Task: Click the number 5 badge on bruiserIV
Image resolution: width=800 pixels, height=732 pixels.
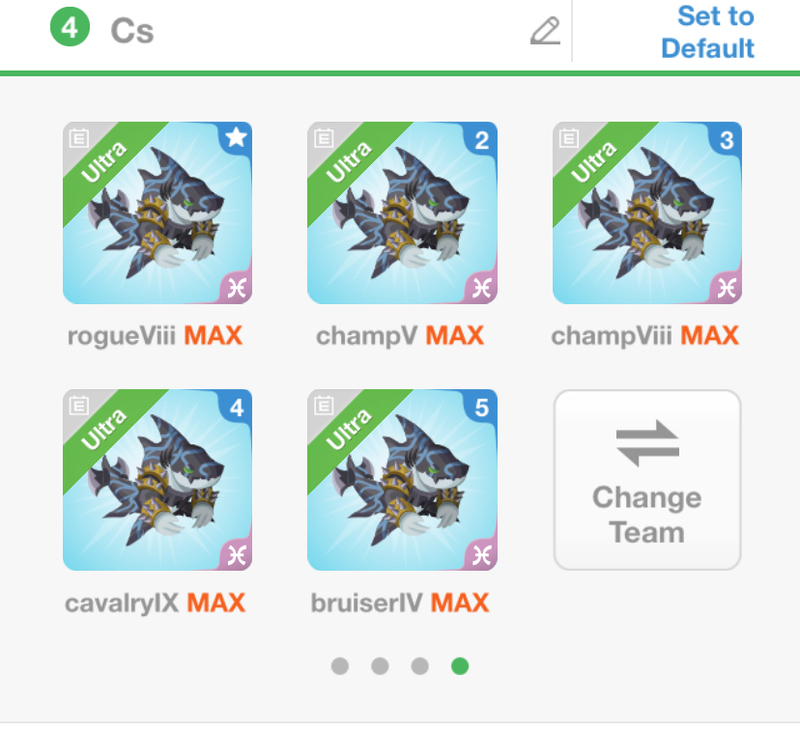Action: (481, 408)
